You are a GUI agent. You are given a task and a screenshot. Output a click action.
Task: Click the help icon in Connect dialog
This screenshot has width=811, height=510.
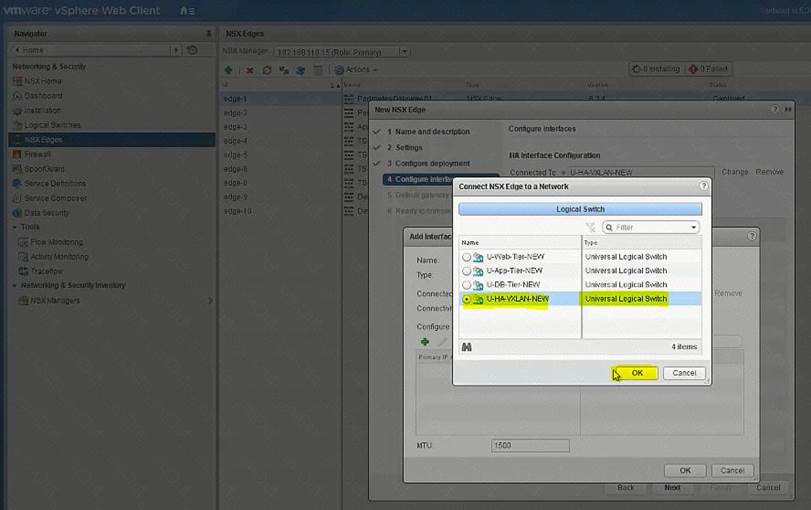point(703,186)
